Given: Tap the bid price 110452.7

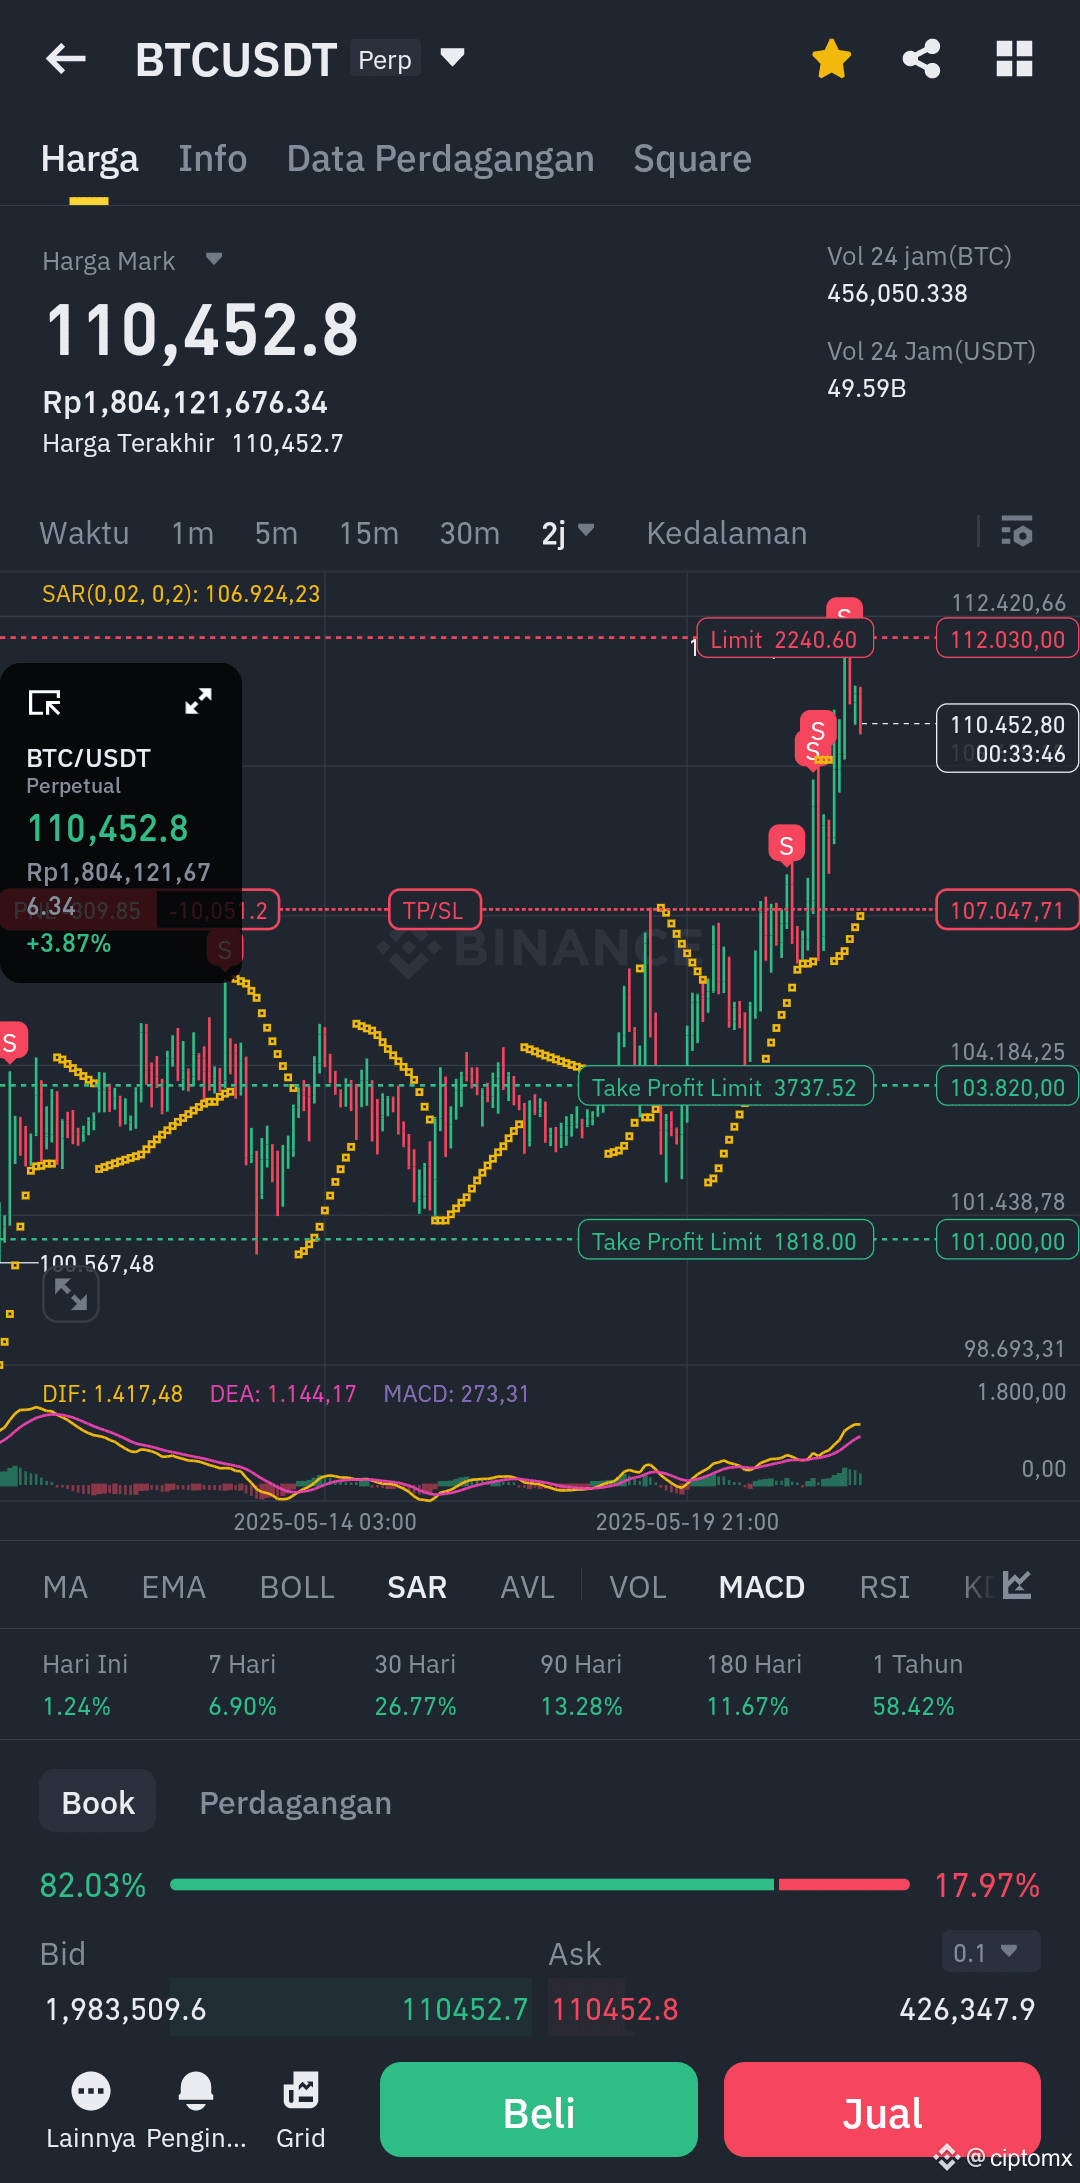Looking at the screenshot, I should pos(464,2009).
